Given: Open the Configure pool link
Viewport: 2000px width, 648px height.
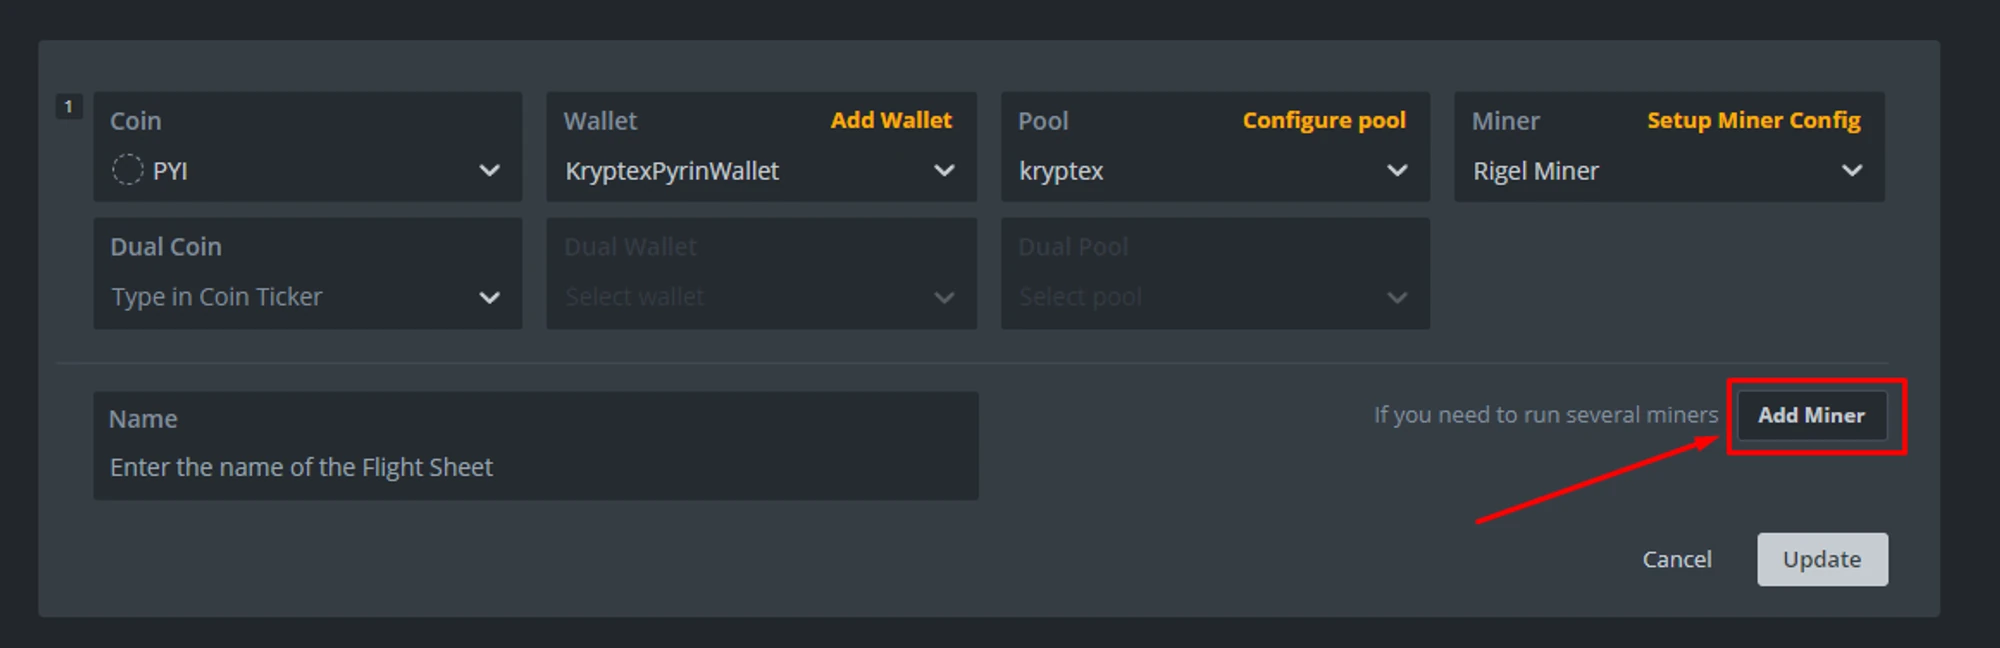Looking at the screenshot, I should (1324, 120).
